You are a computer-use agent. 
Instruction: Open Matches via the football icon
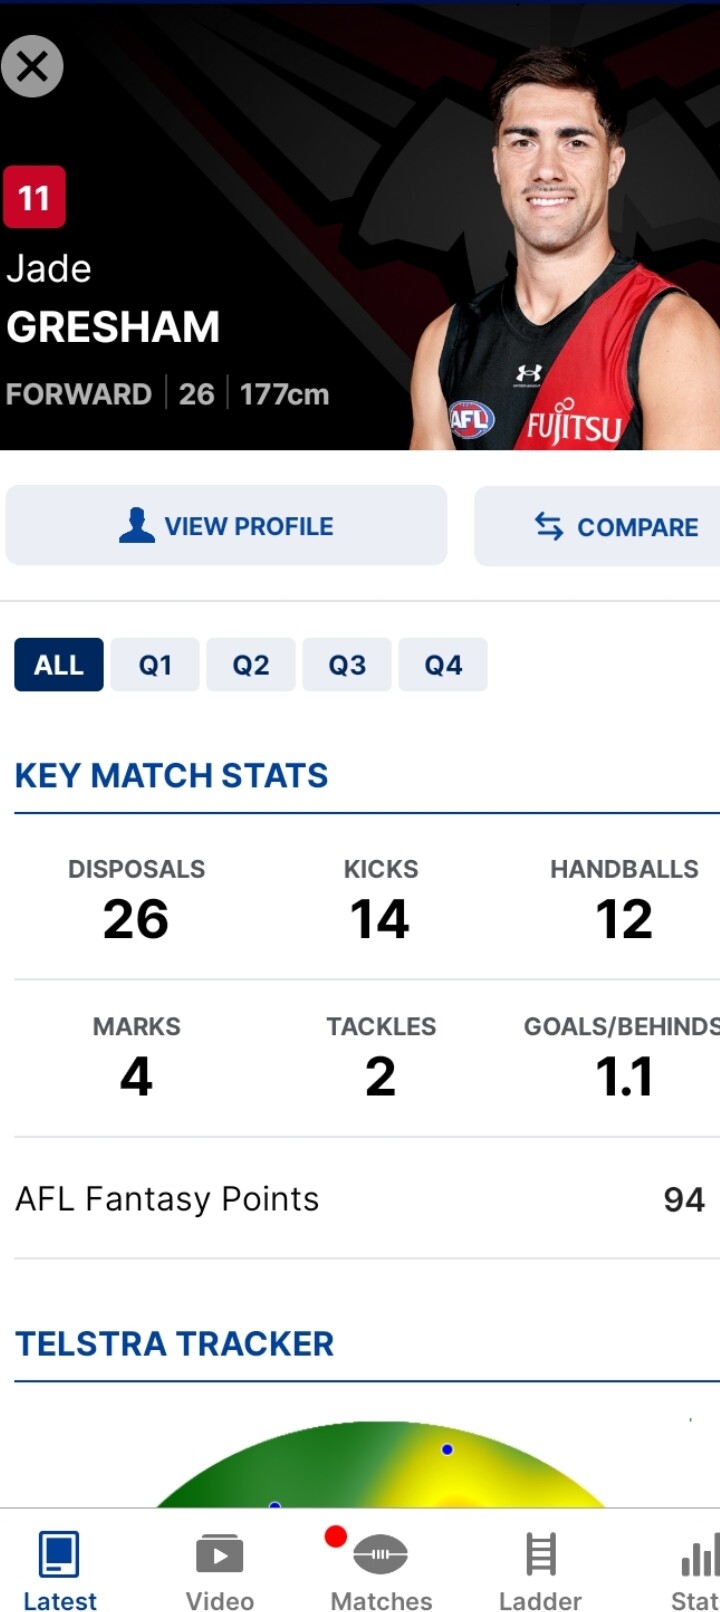click(x=380, y=1555)
